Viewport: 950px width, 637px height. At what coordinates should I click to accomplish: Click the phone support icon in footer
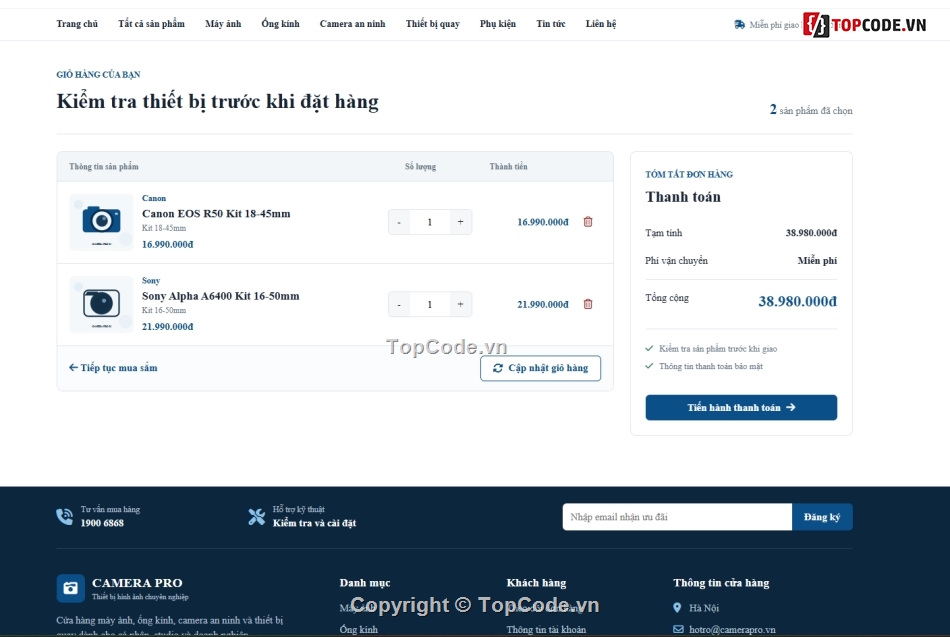point(64,516)
